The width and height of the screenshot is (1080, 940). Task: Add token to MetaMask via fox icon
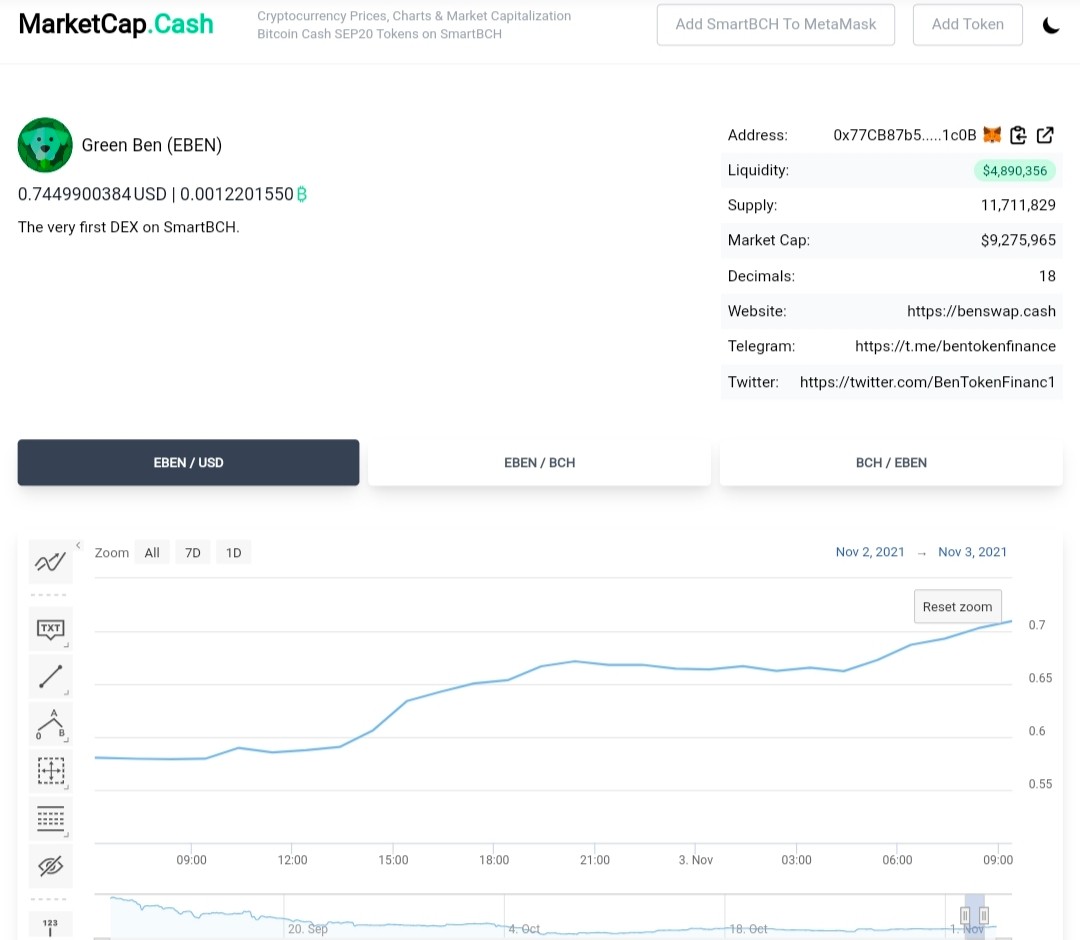pyautogui.click(x=992, y=135)
